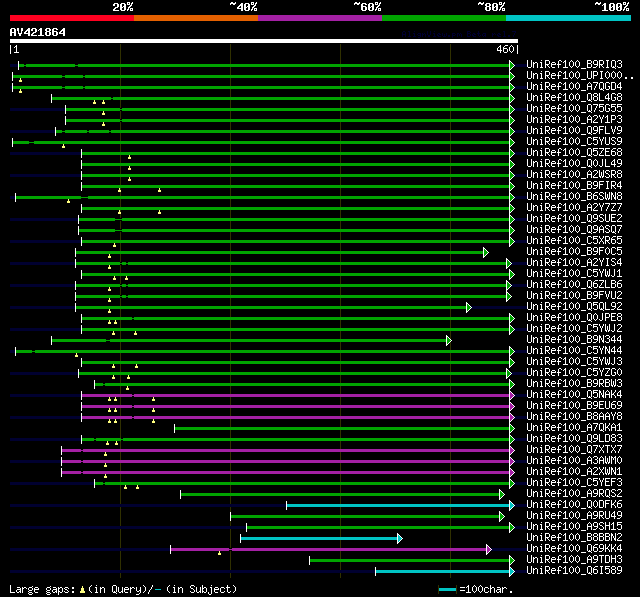This screenshot has width=640, height=597.
Task: Select label UniRef100_C5YWJ3
Action: click(x=574, y=362)
